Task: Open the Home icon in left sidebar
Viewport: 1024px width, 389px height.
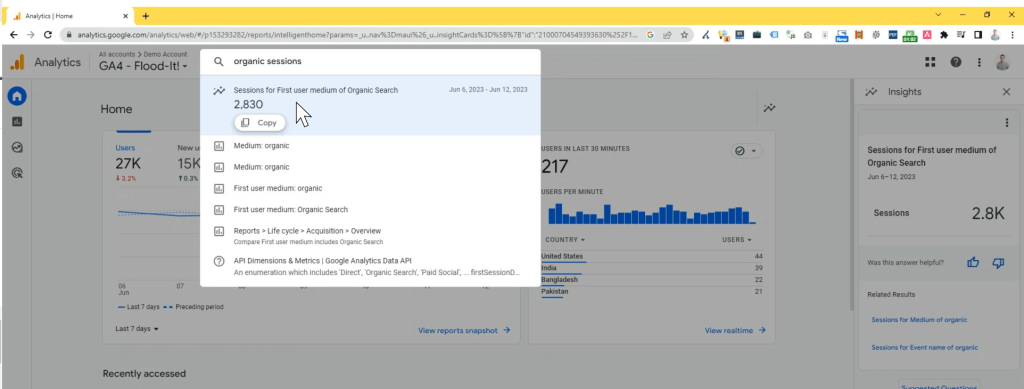Action: click(17, 97)
